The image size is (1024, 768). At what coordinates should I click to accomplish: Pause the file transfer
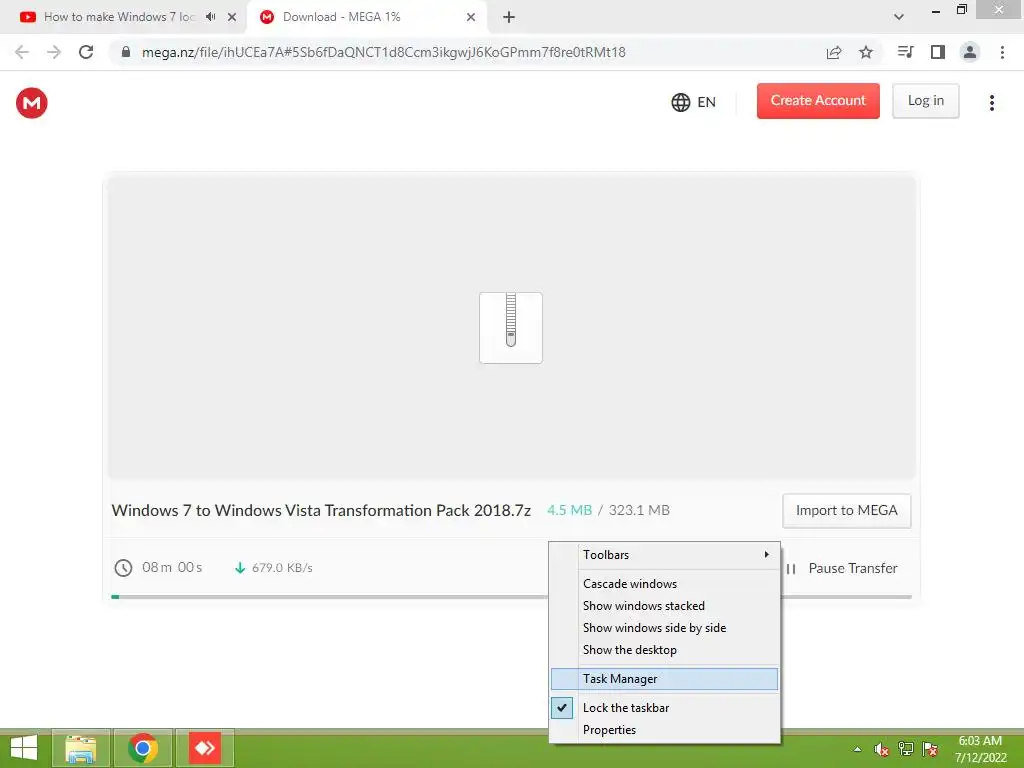pyautogui.click(x=841, y=568)
